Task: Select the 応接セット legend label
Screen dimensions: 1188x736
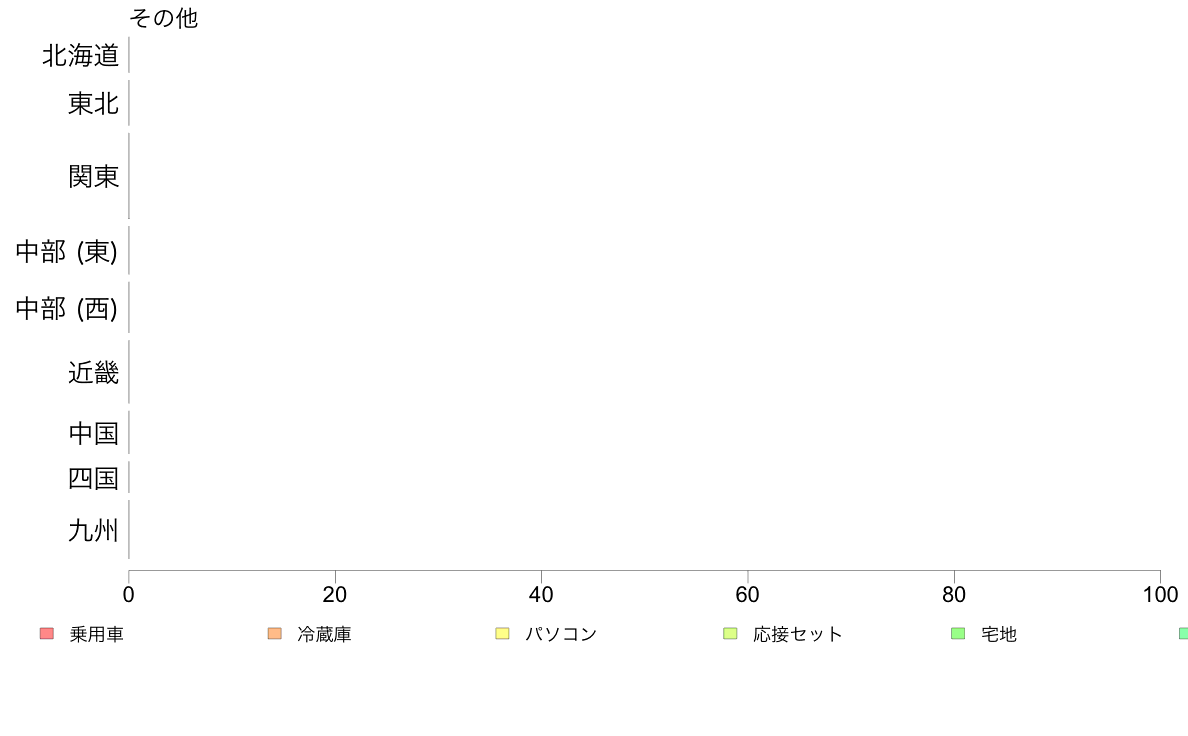Action: click(x=798, y=634)
